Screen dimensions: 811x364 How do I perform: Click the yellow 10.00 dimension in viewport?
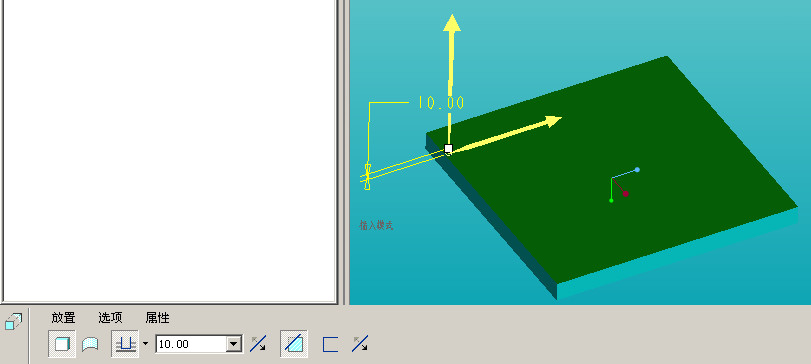(441, 102)
